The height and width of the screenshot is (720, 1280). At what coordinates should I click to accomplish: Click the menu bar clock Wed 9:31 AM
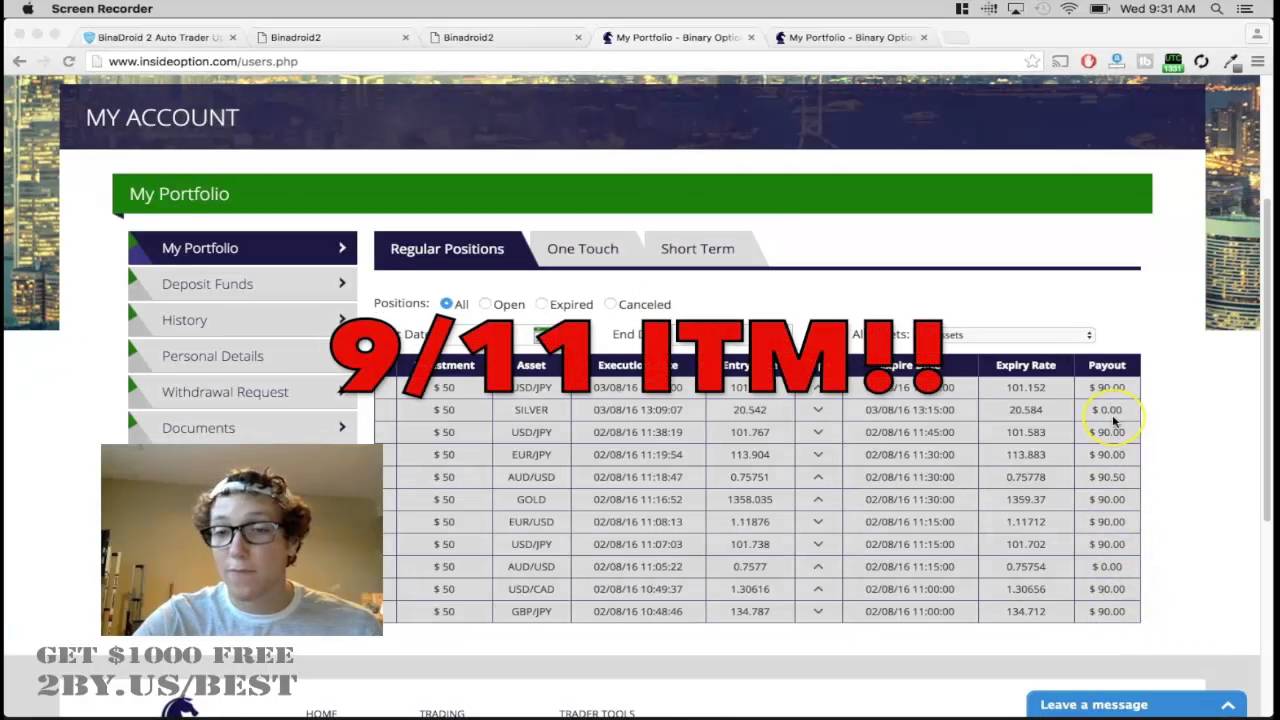1158,9
